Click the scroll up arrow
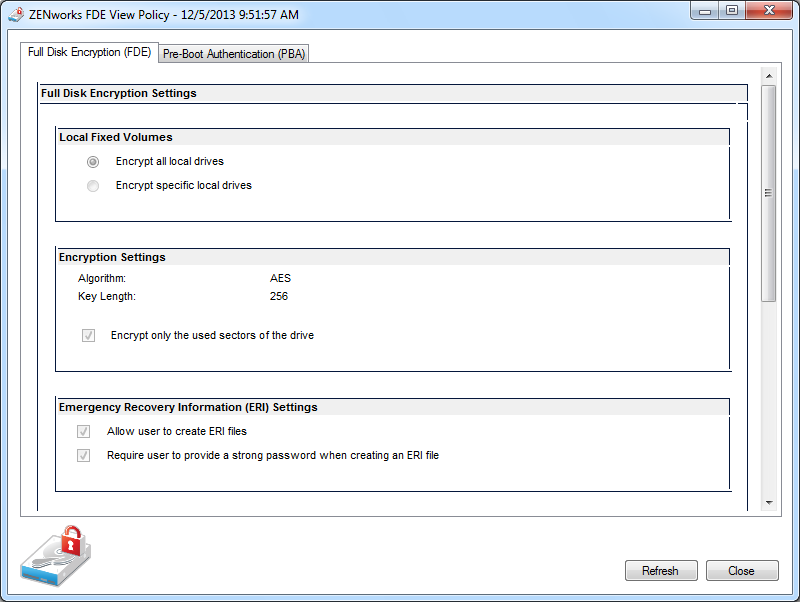Screen dimensions: 801x603 [x=769, y=76]
